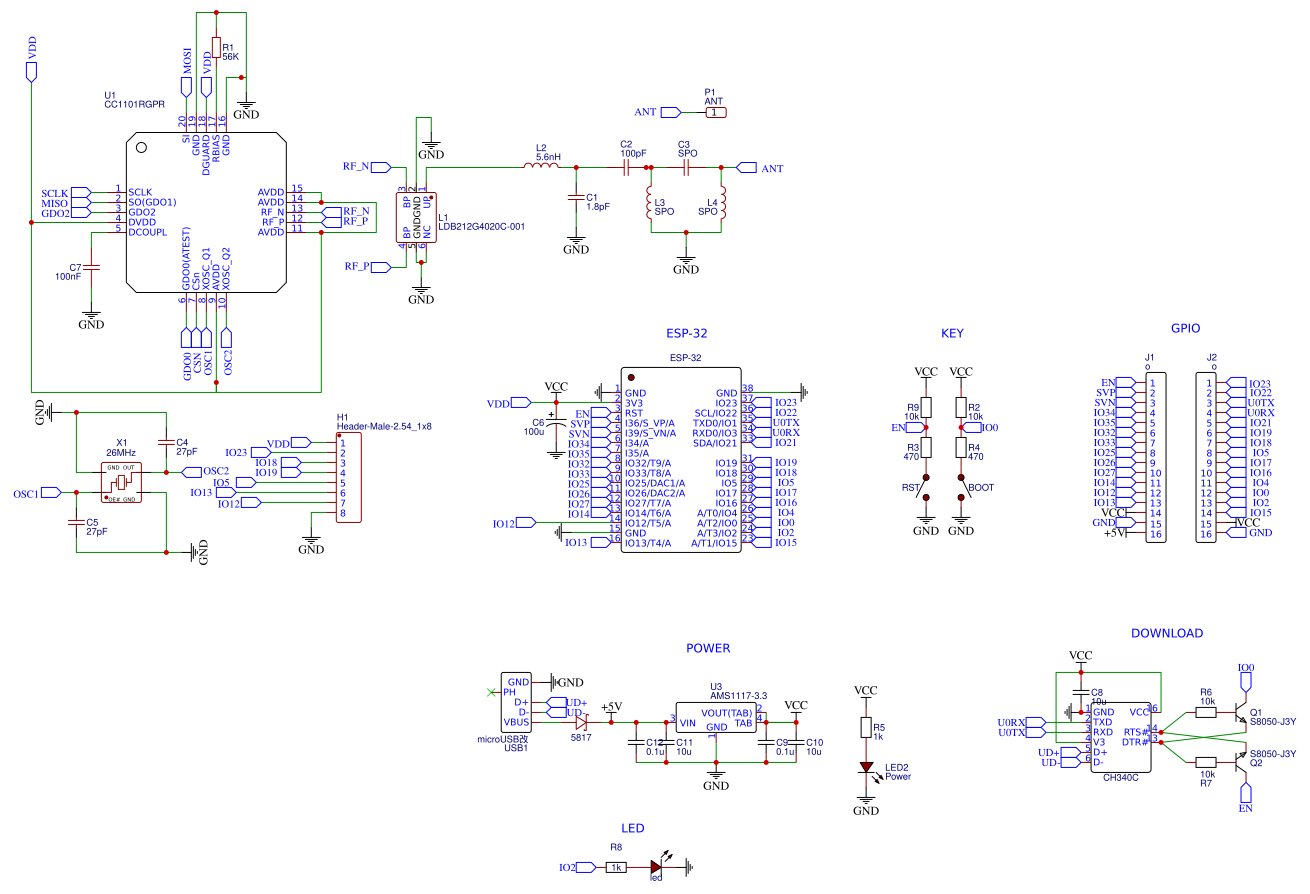Click the Power LED2 diode symbol
1310x894 pixels.
866,767
